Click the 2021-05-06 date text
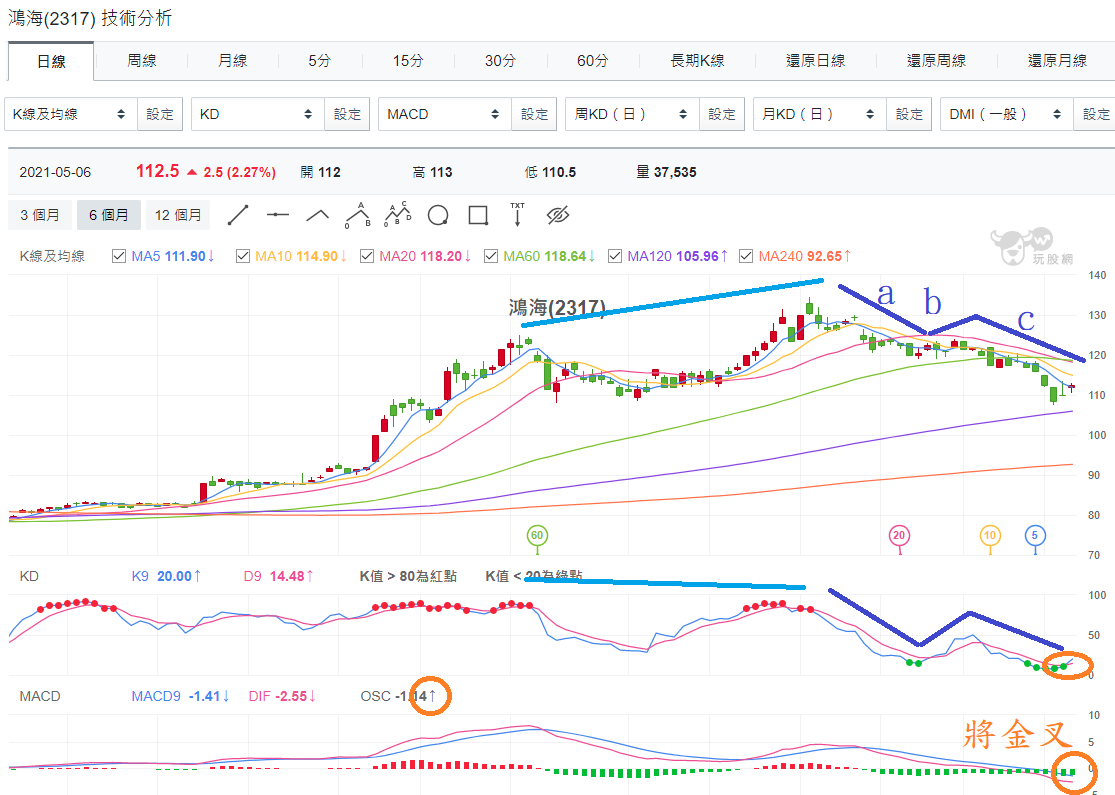 coord(55,172)
